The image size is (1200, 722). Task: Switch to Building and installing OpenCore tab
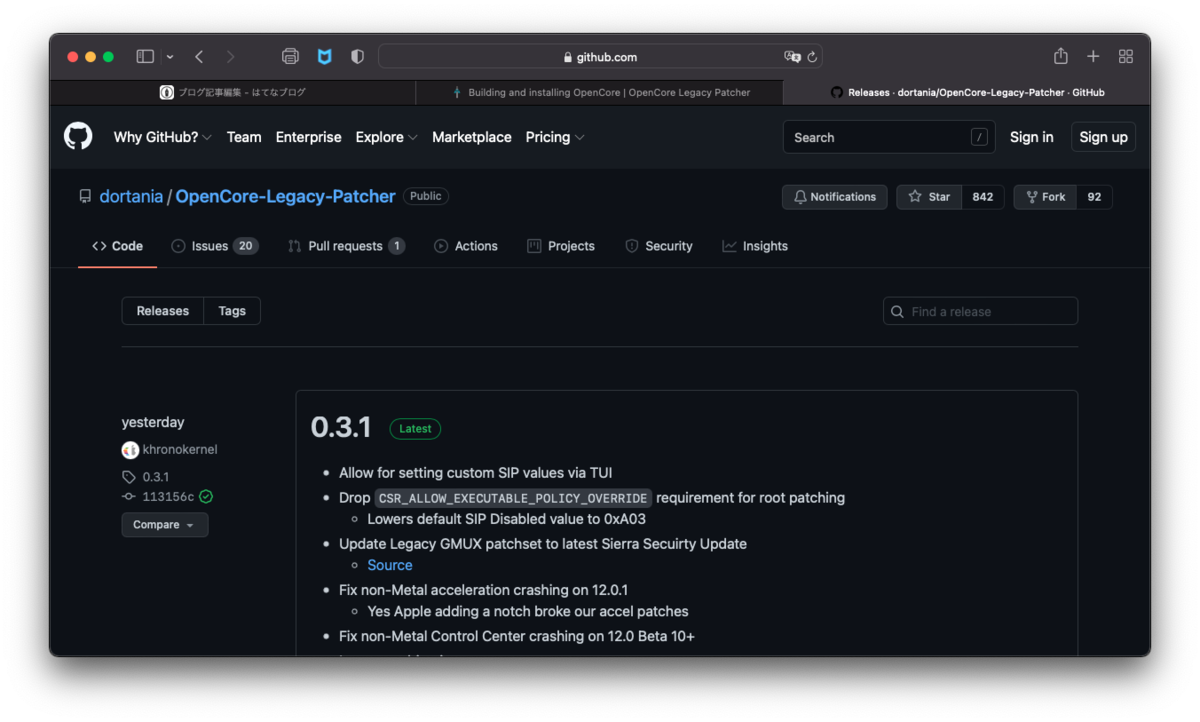coord(600,92)
